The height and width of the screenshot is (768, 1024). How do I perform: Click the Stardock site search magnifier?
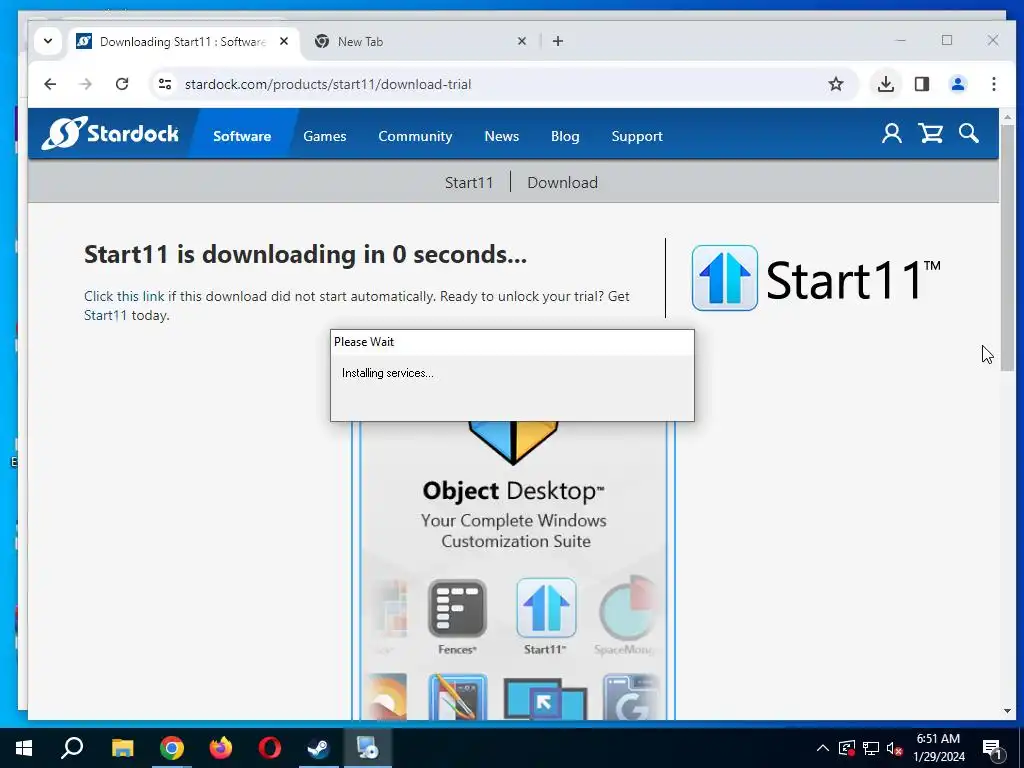click(968, 133)
